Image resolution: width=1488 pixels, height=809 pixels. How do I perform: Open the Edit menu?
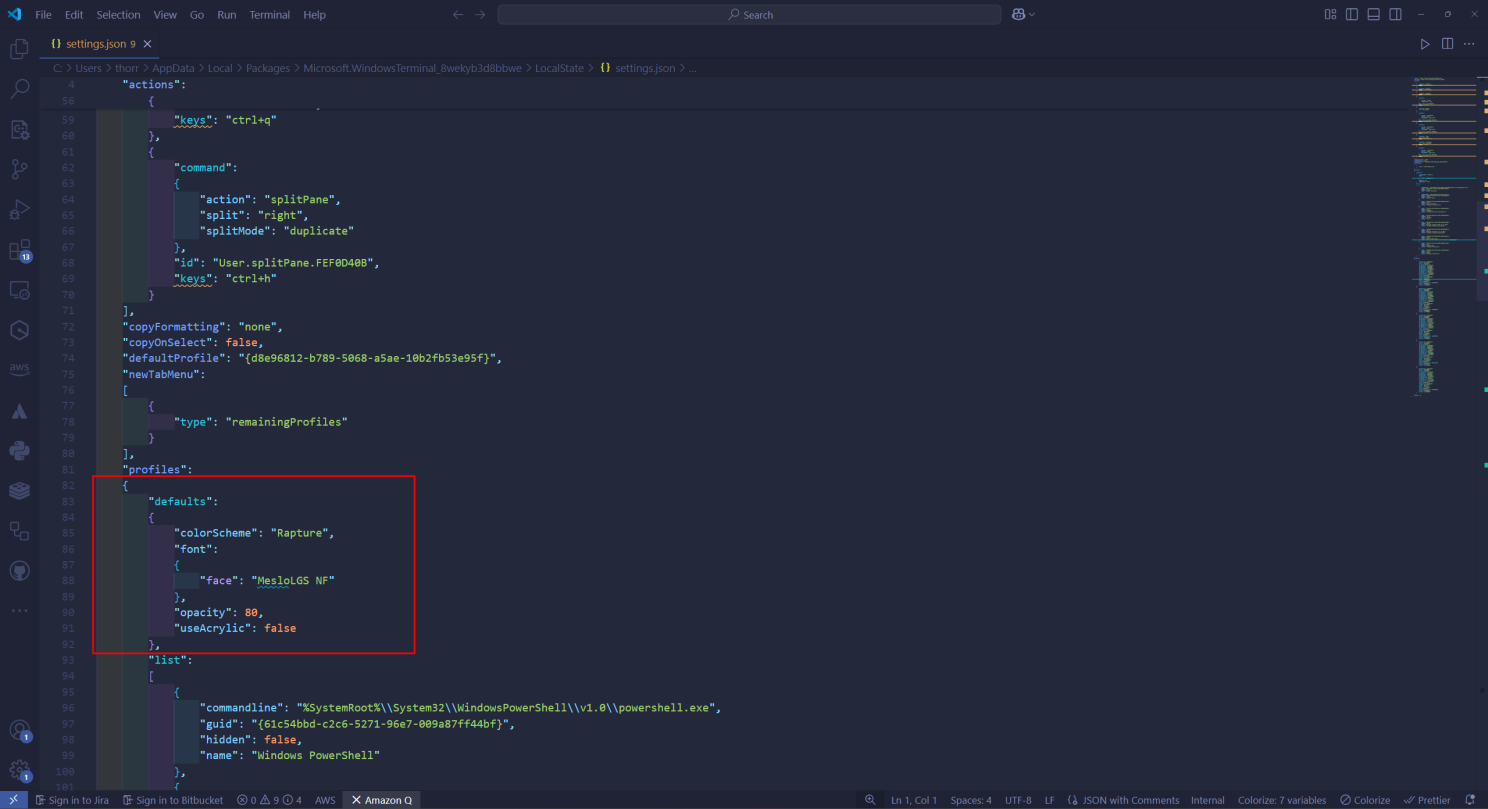74,15
